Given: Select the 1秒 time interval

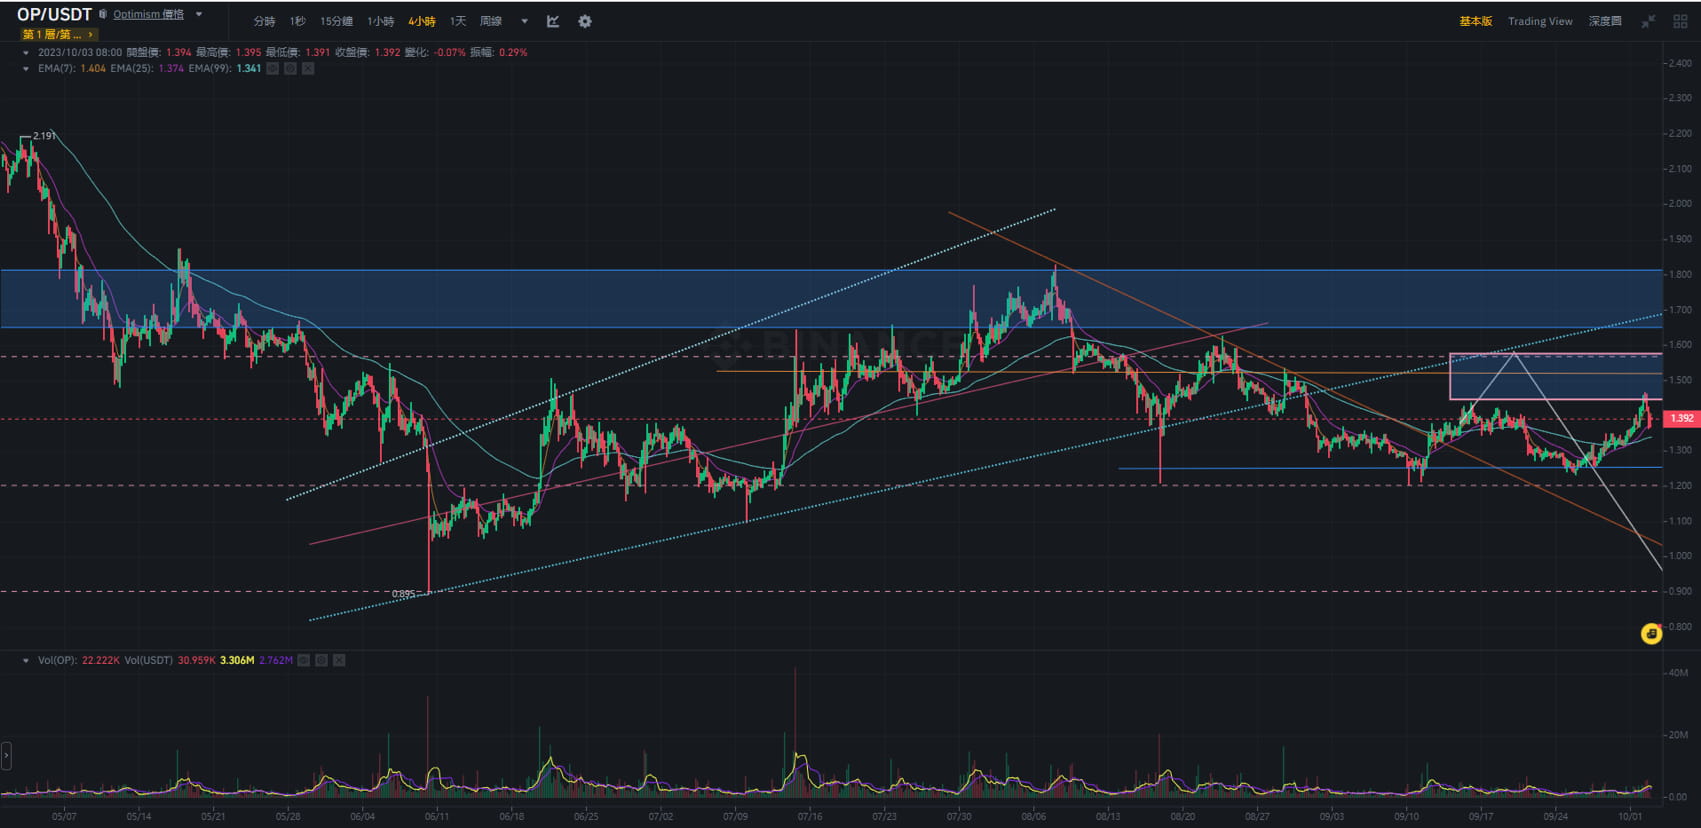Looking at the screenshot, I should (297, 21).
